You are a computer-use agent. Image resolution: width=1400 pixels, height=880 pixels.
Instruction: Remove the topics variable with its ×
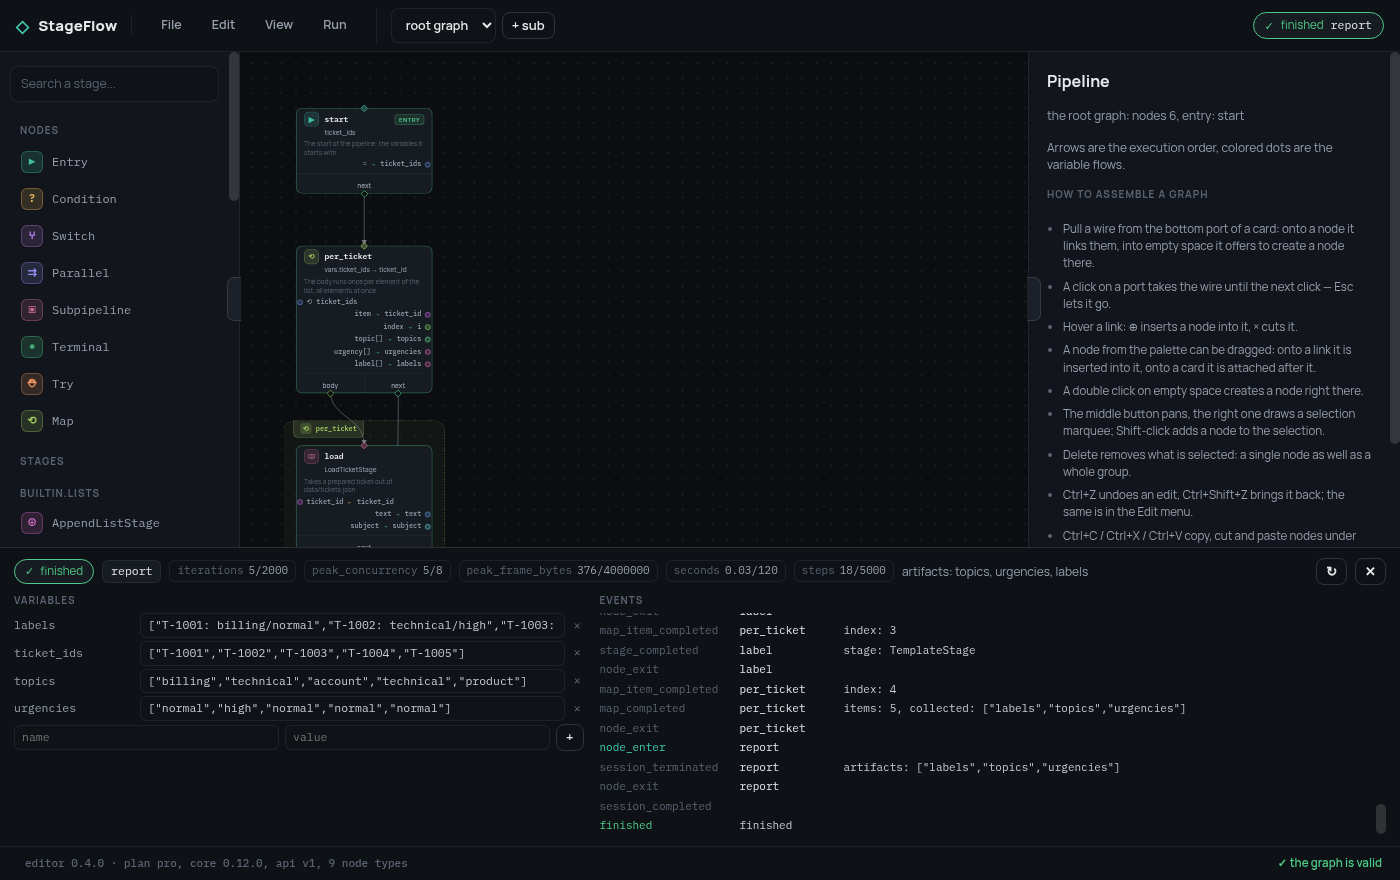[x=577, y=681]
